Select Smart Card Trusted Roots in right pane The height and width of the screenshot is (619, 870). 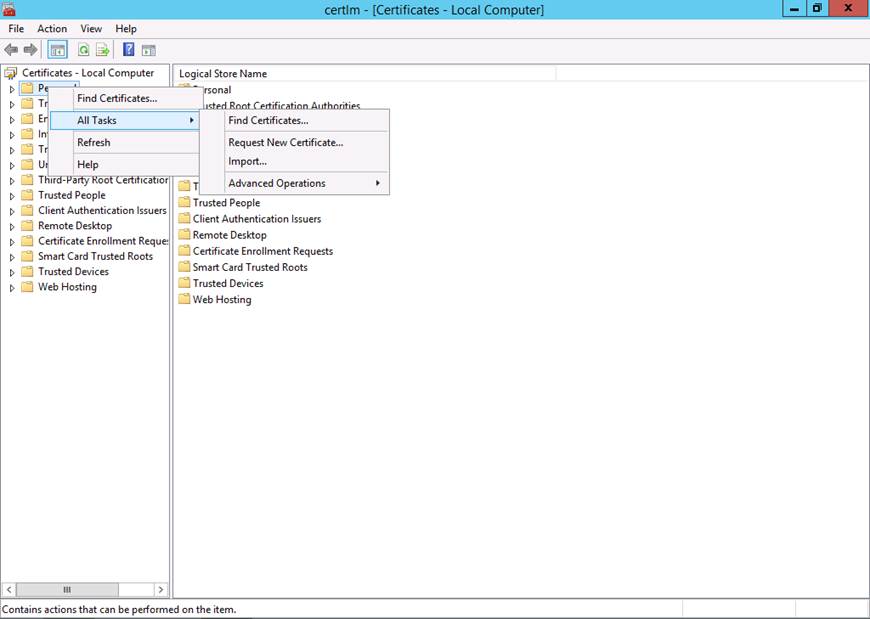click(x=250, y=267)
